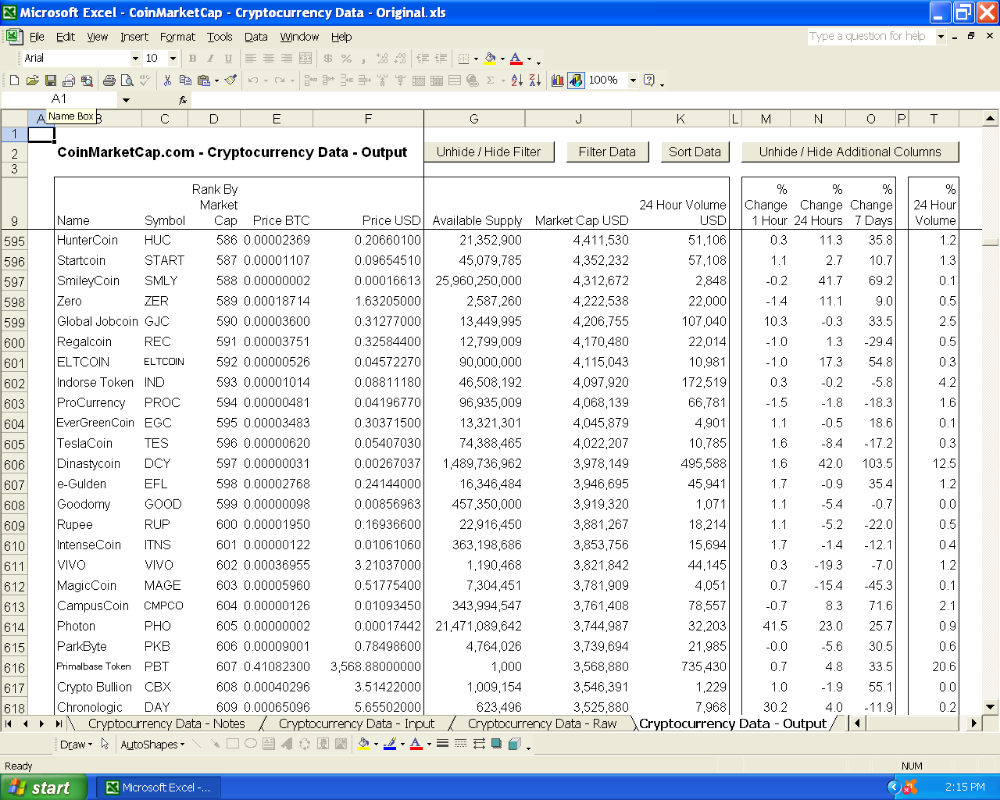Image resolution: width=1000 pixels, height=800 pixels.
Task: Expand the Zoom percentage dropdown
Action: [633, 80]
